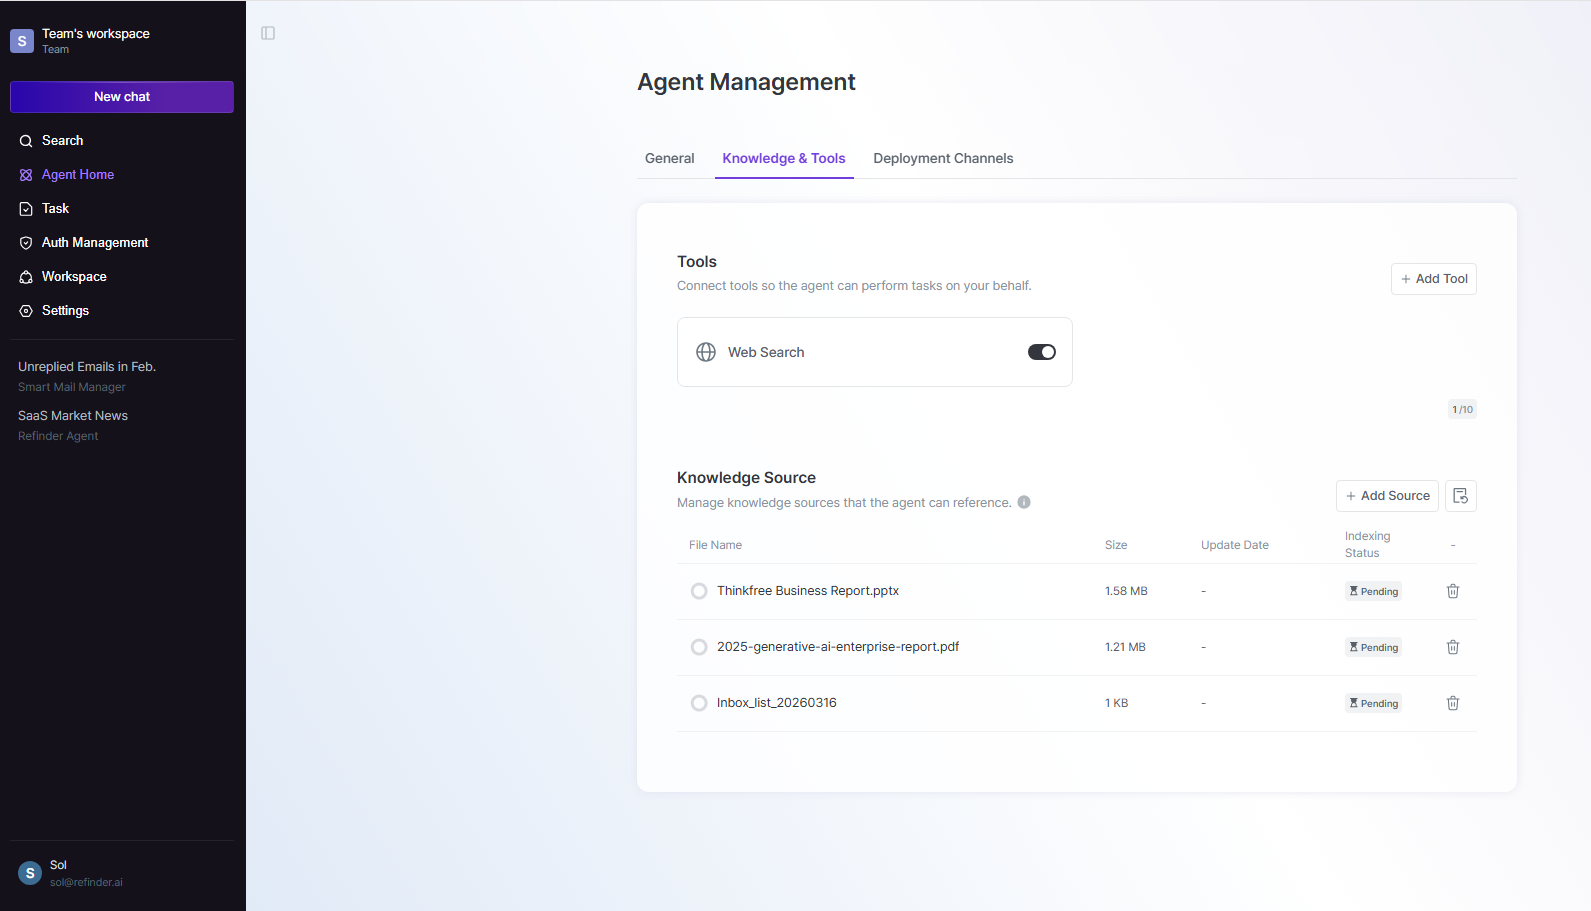This screenshot has width=1591, height=911.
Task: Click the Add Tool button
Action: coord(1434,279)
